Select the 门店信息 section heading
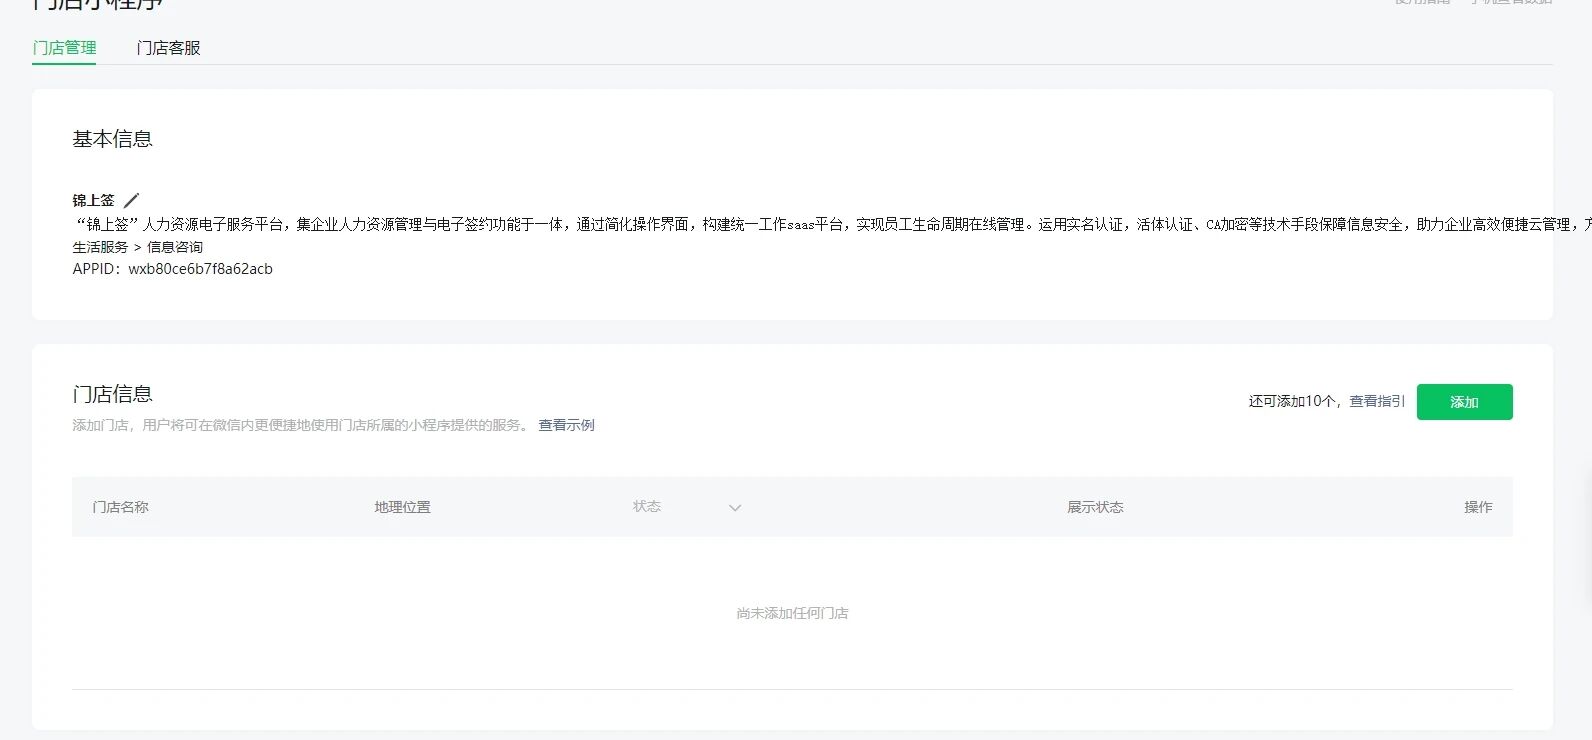Screen dimensions: 1592x740 point(112,394)
